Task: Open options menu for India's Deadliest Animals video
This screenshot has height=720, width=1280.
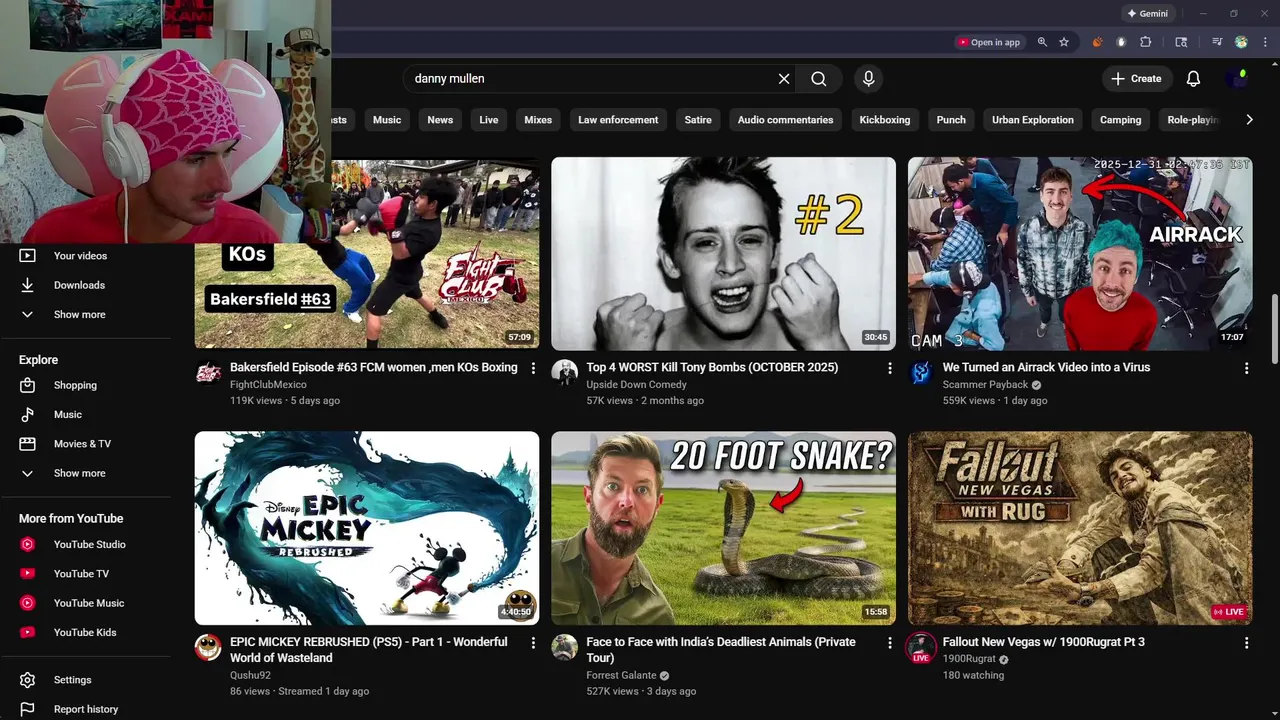Action: tap(890, 643)
